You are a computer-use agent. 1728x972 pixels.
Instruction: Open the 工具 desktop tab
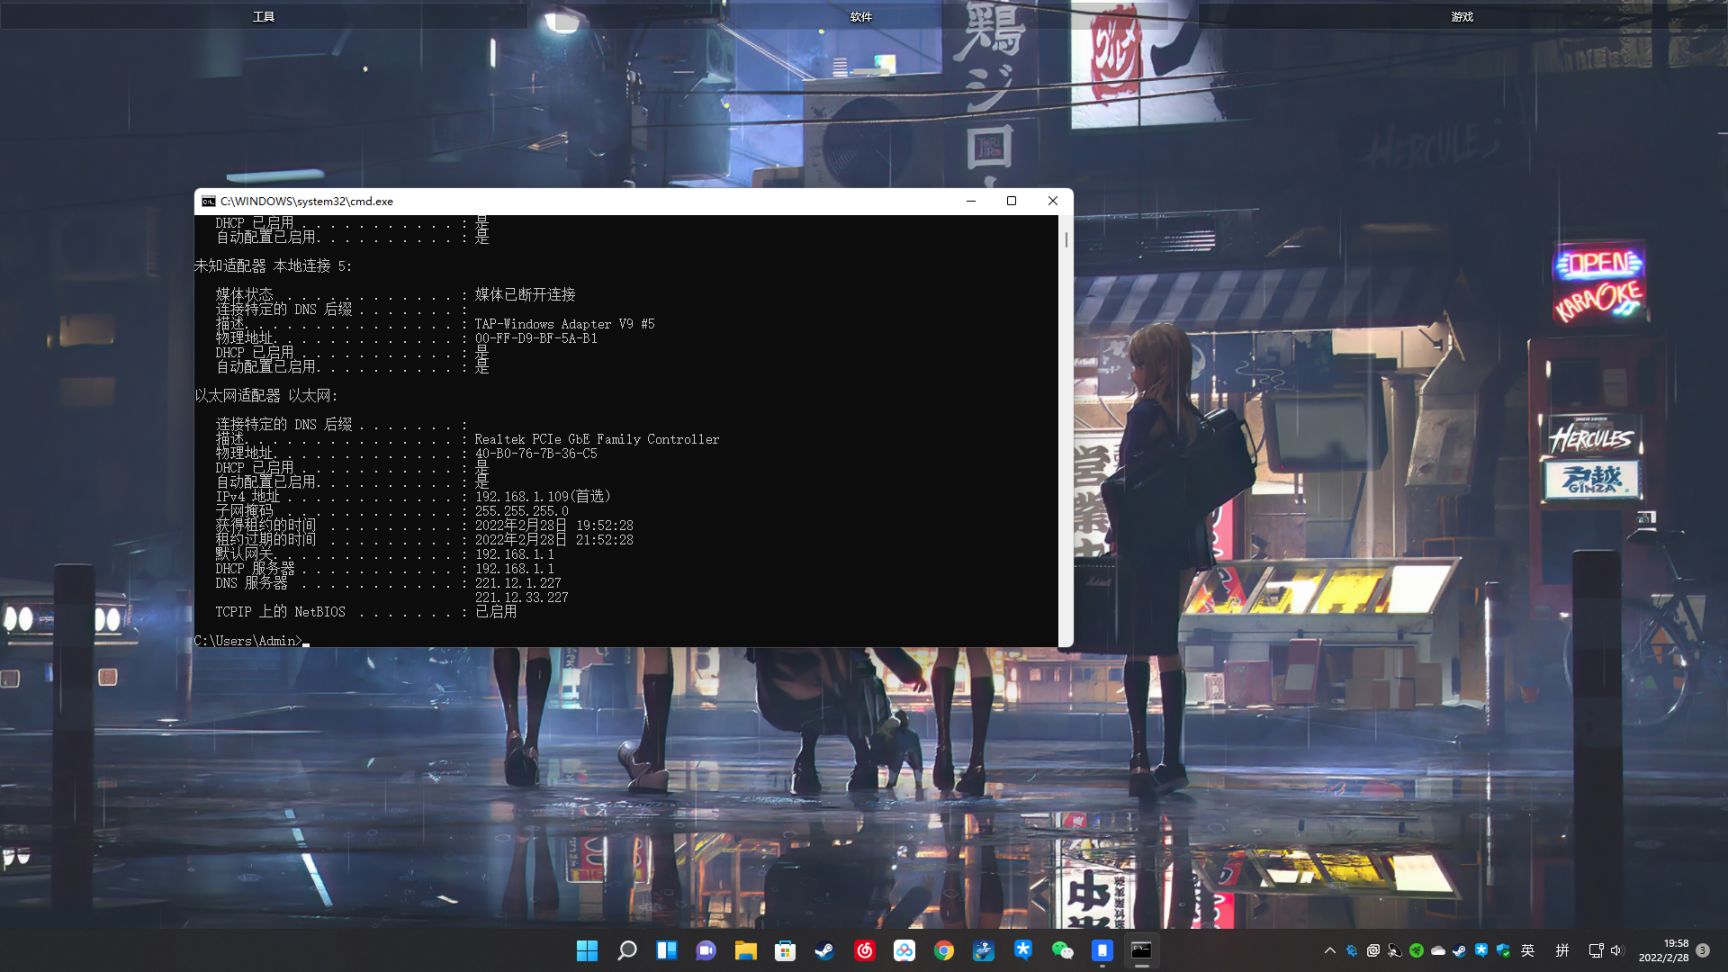[x=264, y=16]
